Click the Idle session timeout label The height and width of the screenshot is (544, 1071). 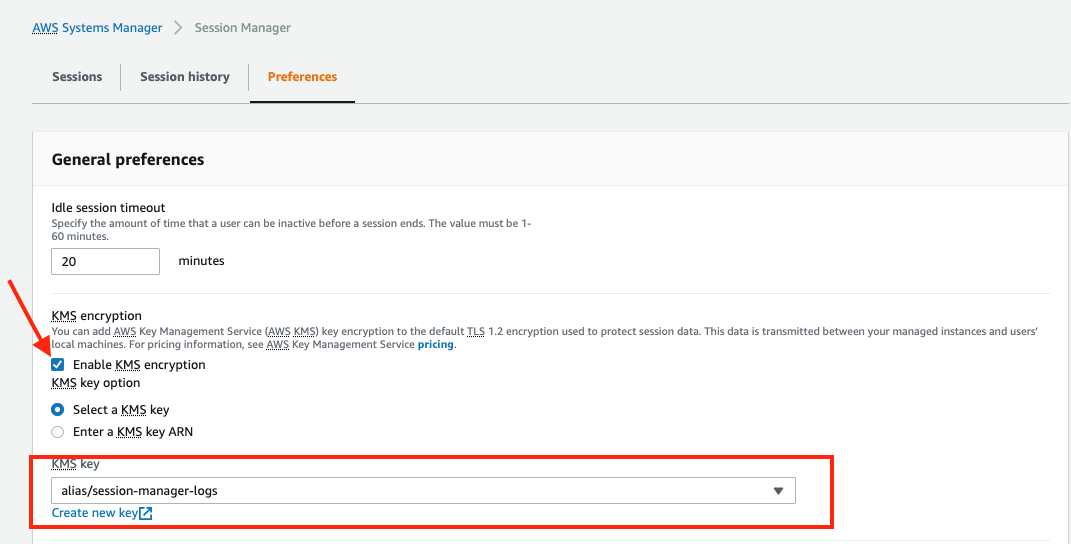pos(109,208)
